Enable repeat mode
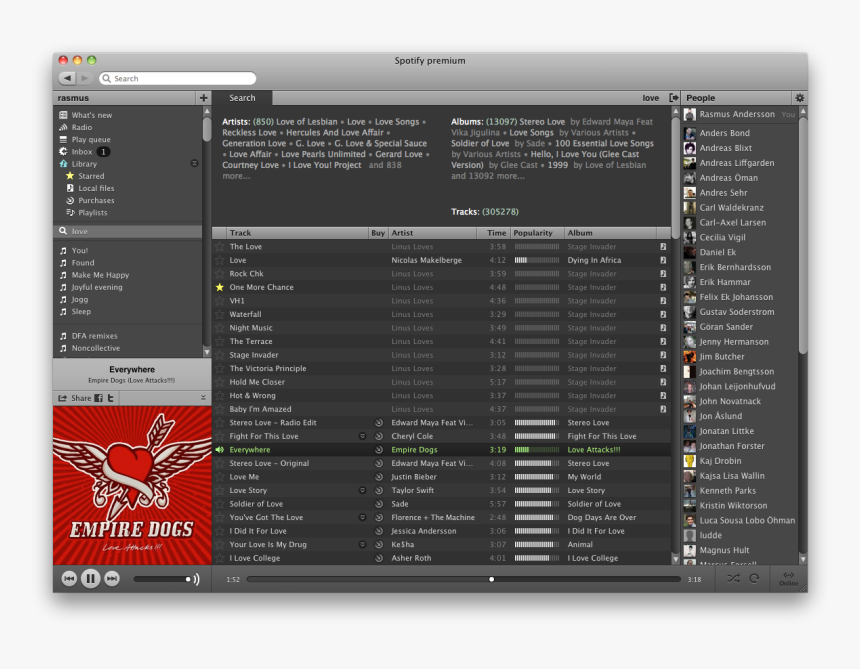860x669 pixels. pyautogui.click(x=756, y=578)
